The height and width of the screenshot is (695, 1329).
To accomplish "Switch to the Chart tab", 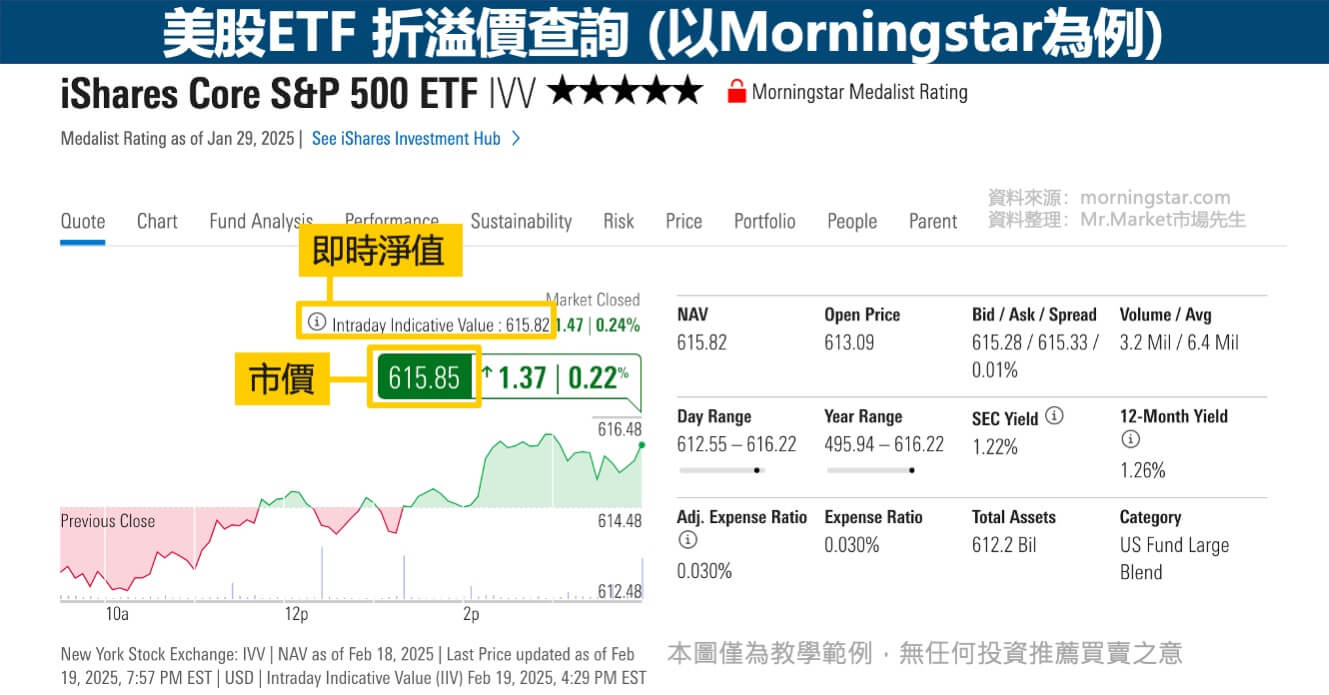I will tap(157, 221).
